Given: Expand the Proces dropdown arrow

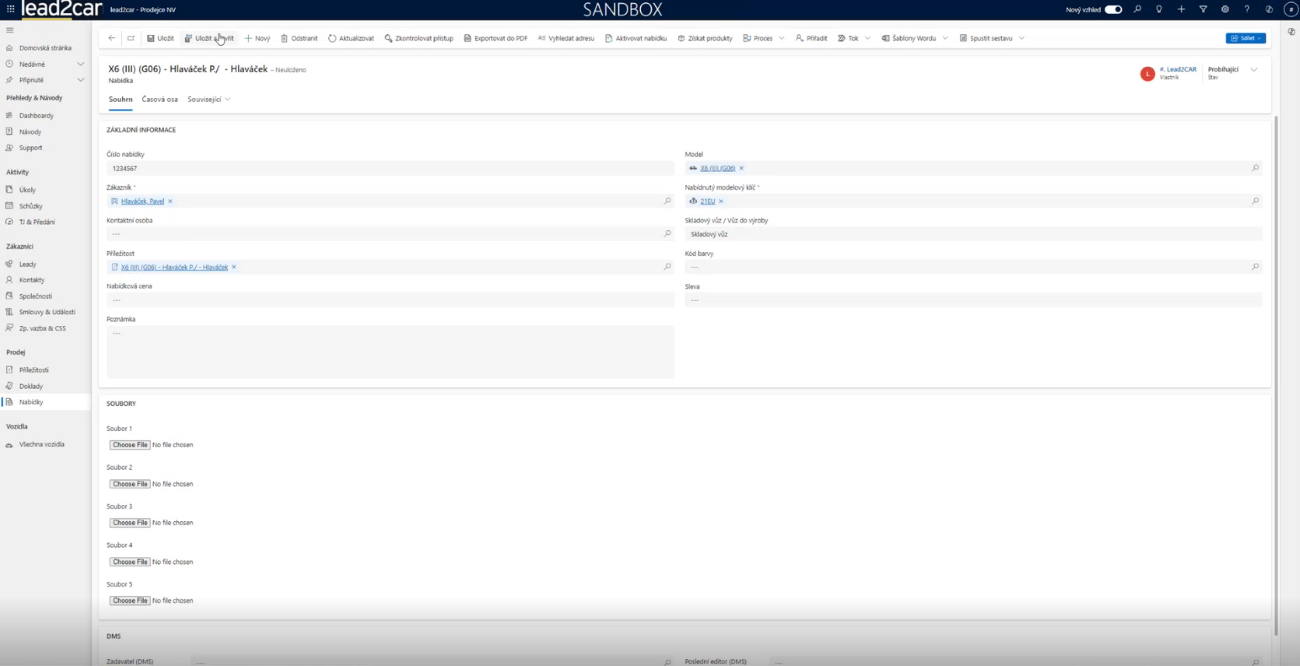Looking at the screenshot, I should click(x=781, y=38).
